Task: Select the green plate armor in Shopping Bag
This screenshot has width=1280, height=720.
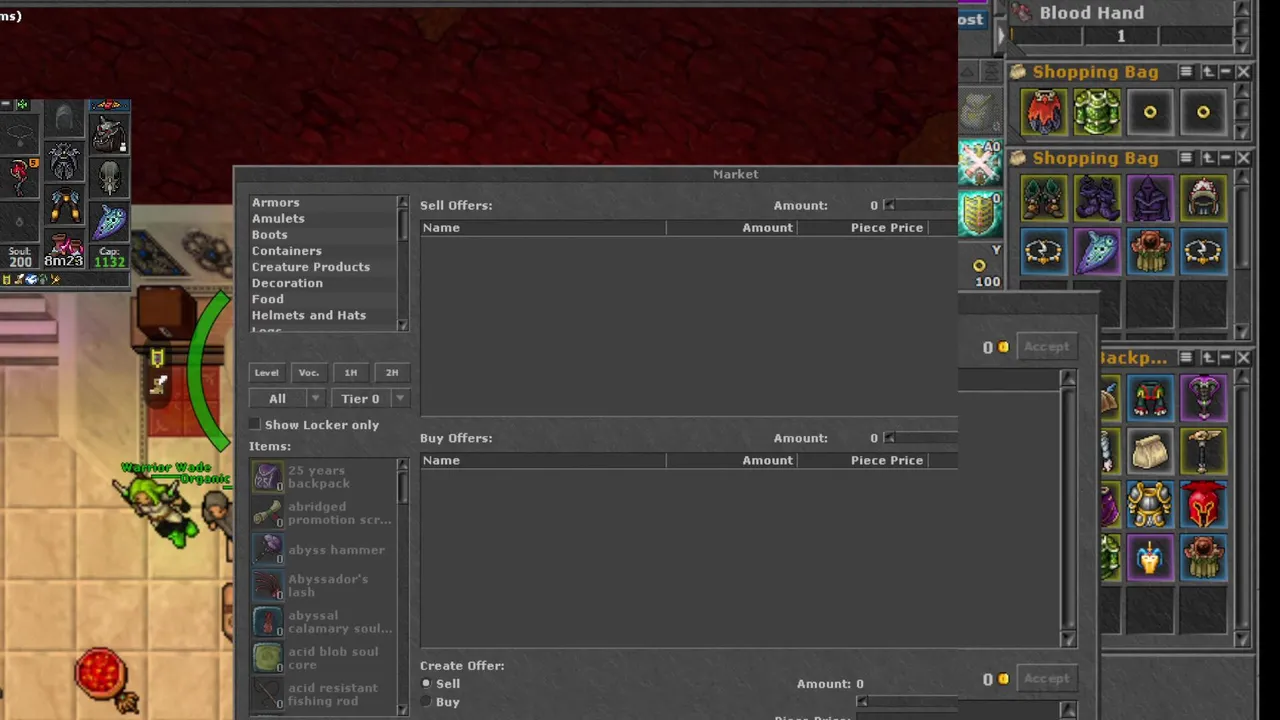Action: [1097, 112]
